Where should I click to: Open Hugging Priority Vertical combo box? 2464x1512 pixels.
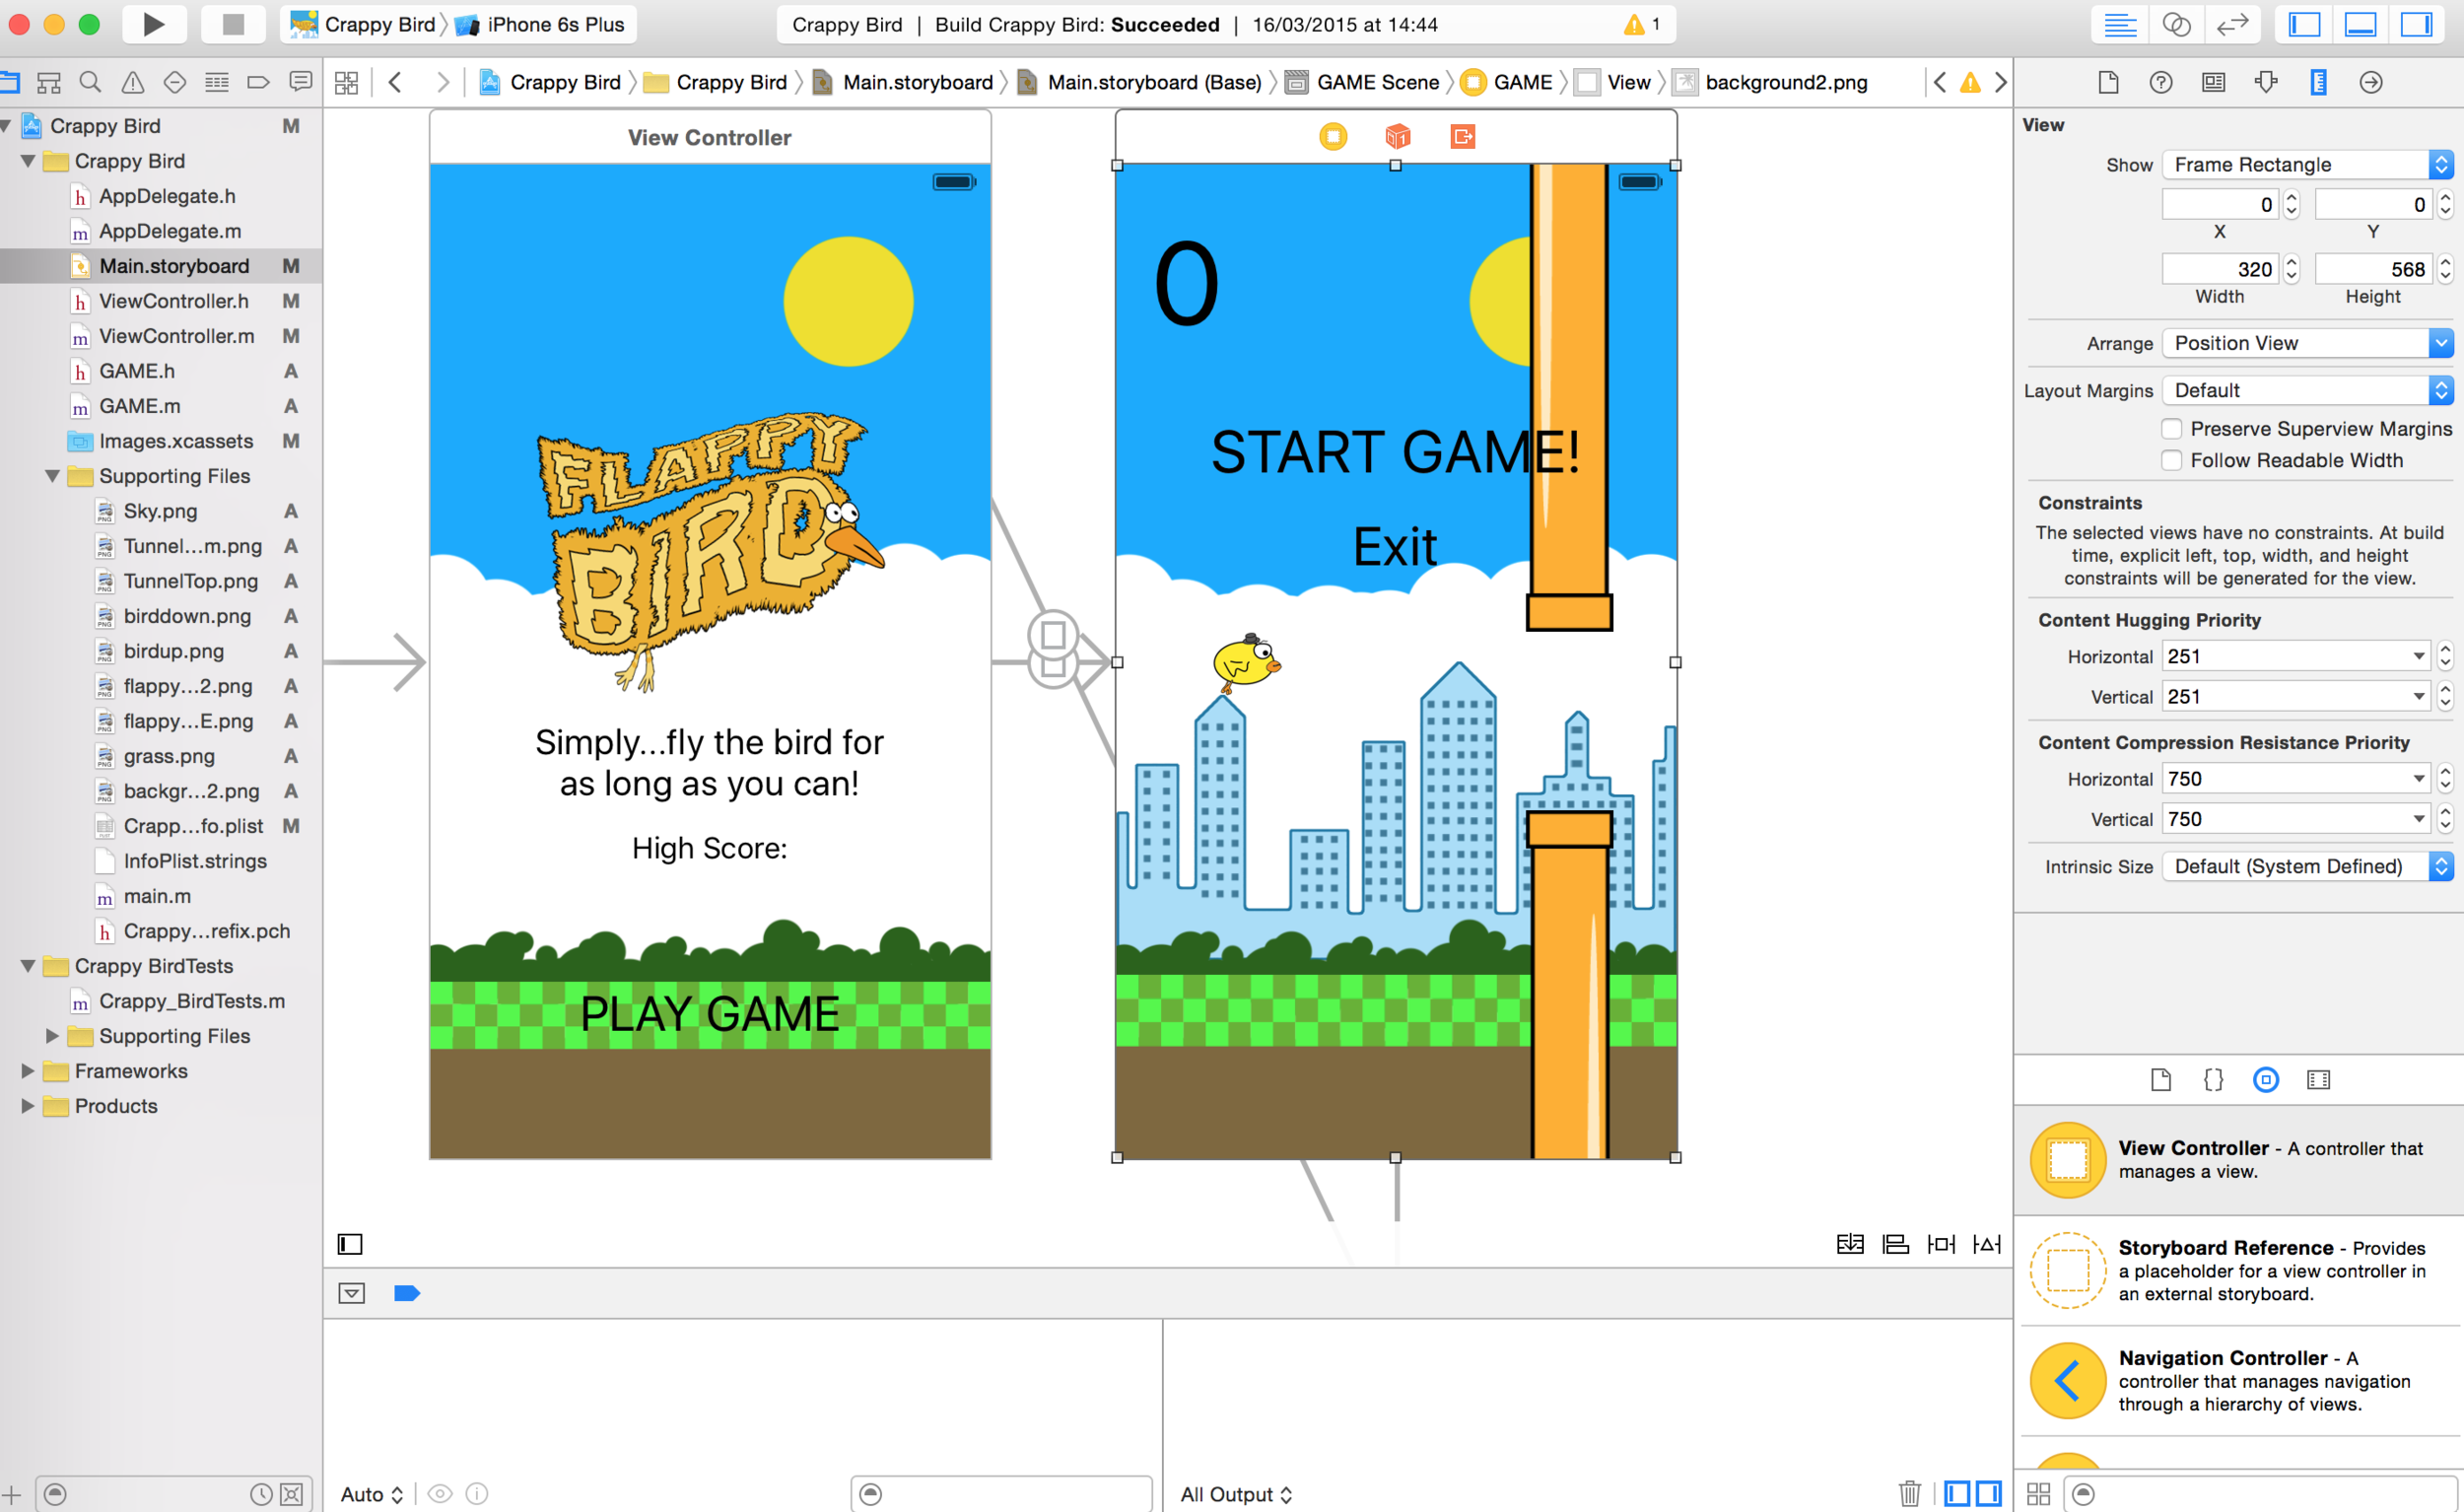2296,696
